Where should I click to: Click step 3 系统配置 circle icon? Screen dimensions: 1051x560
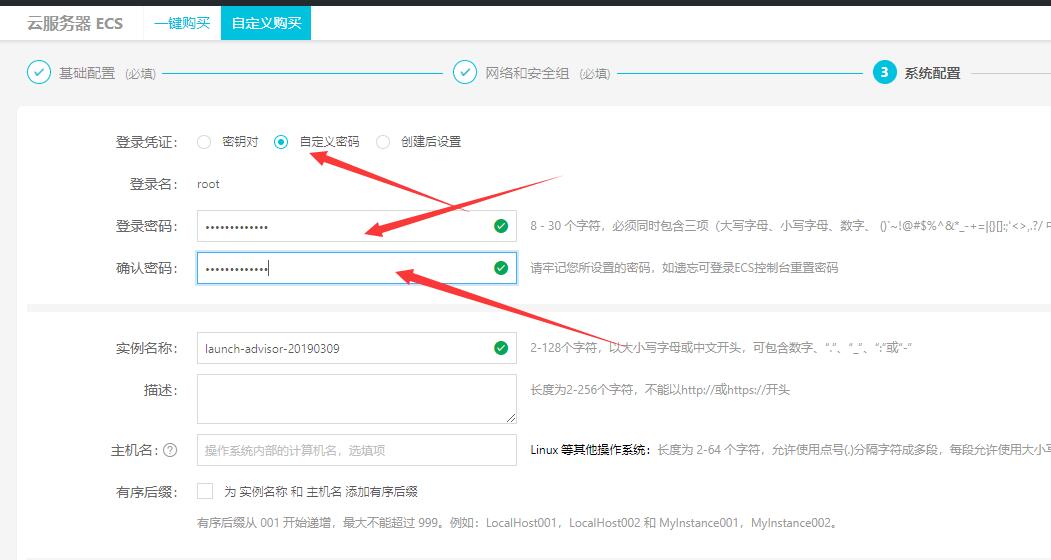coord(884,72)
